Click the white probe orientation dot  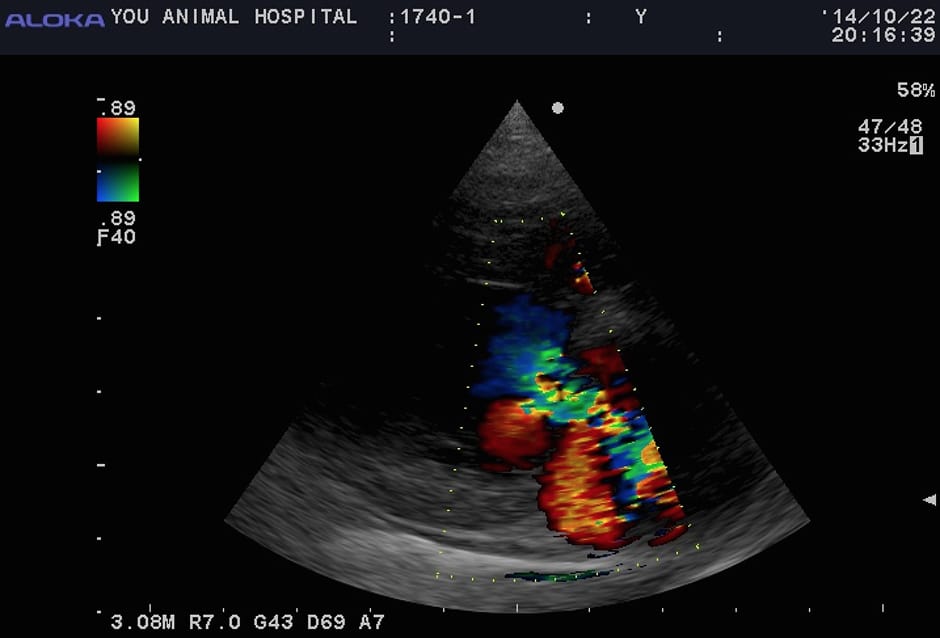[558, 108]
